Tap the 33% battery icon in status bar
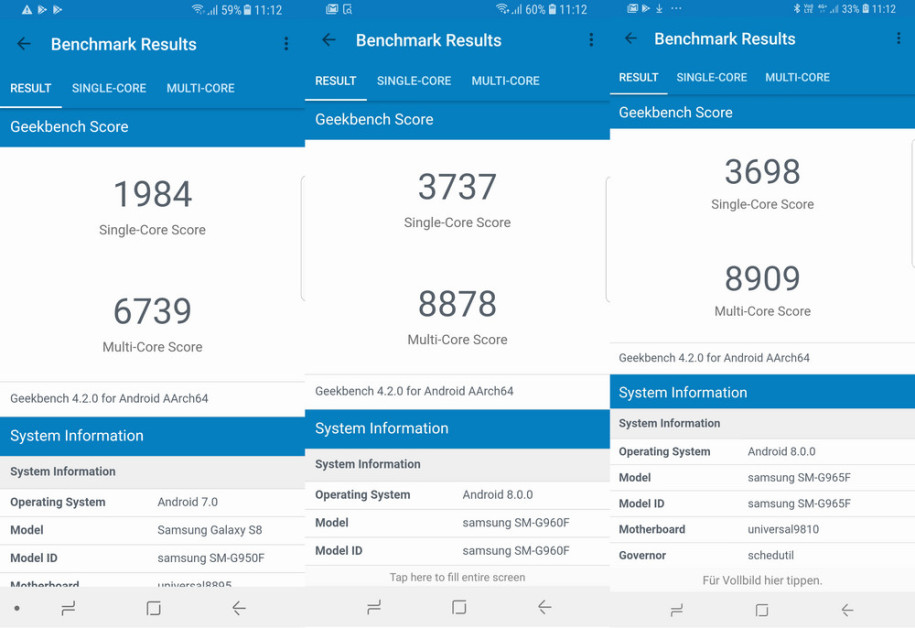Screen dimensions: 915x628 point(865,9)
